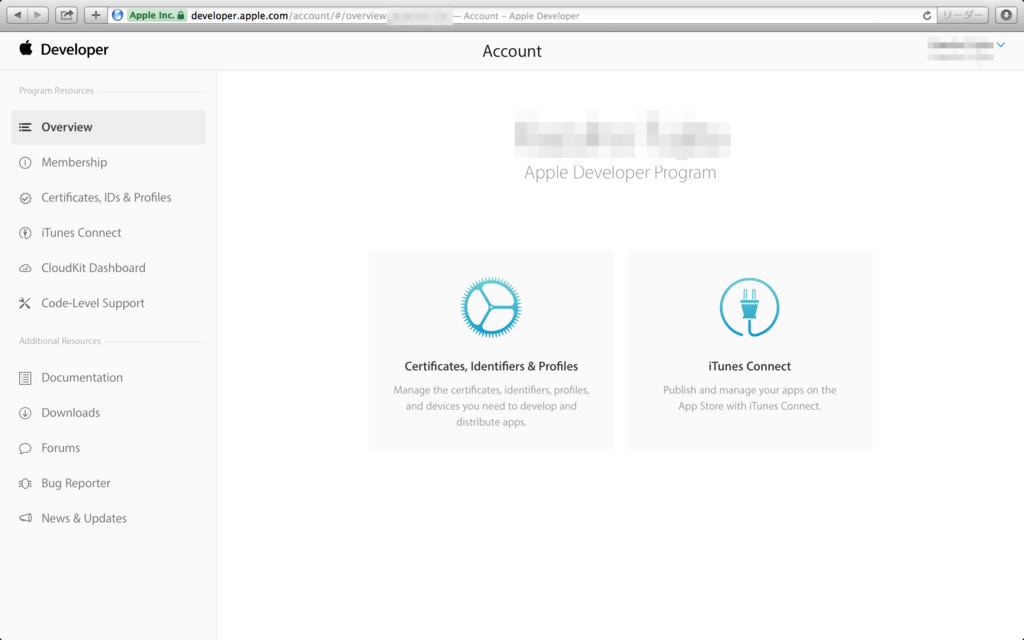1024x640 pixels.
Task: Click the Certificates, Identifiers & Profiles card title
Action: tap(491, 366)
